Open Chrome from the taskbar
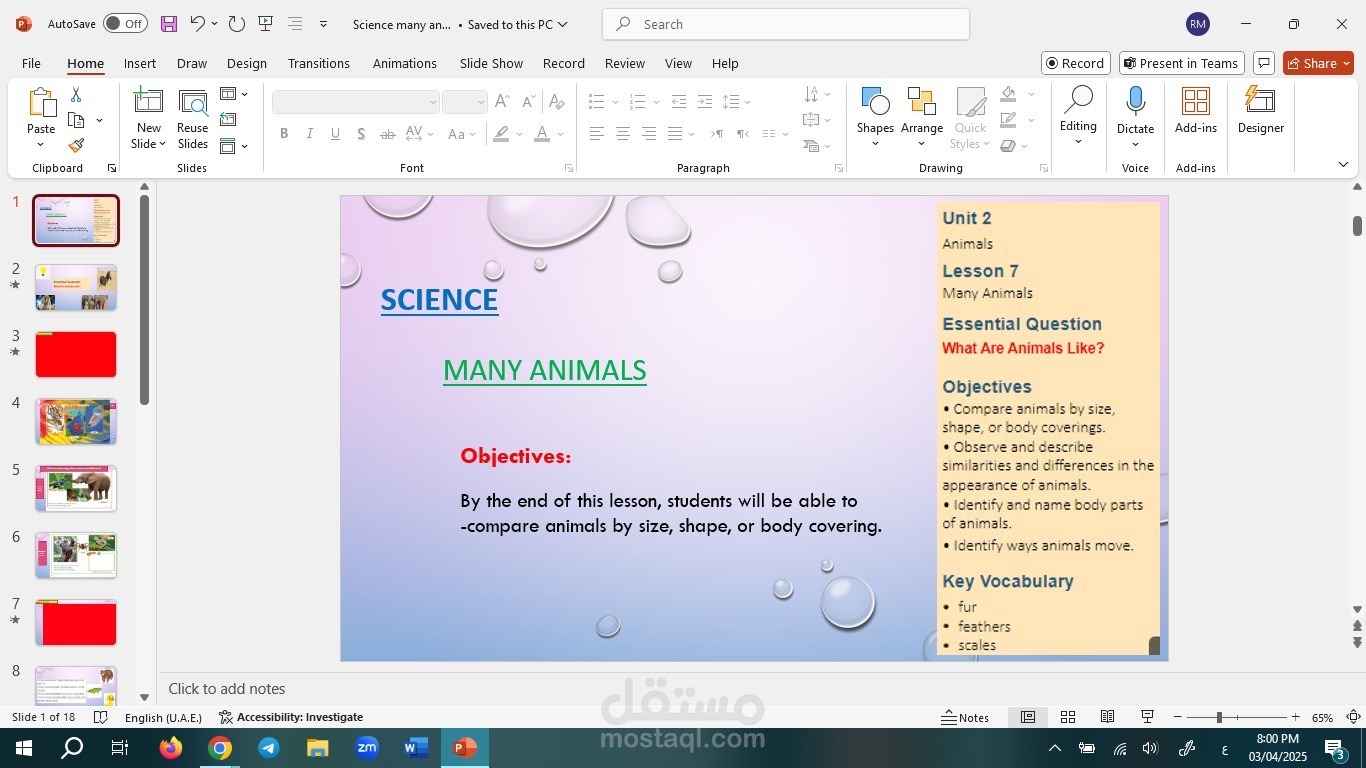Viewport: 1366px width, 768px height. click(x=220, y=748)
